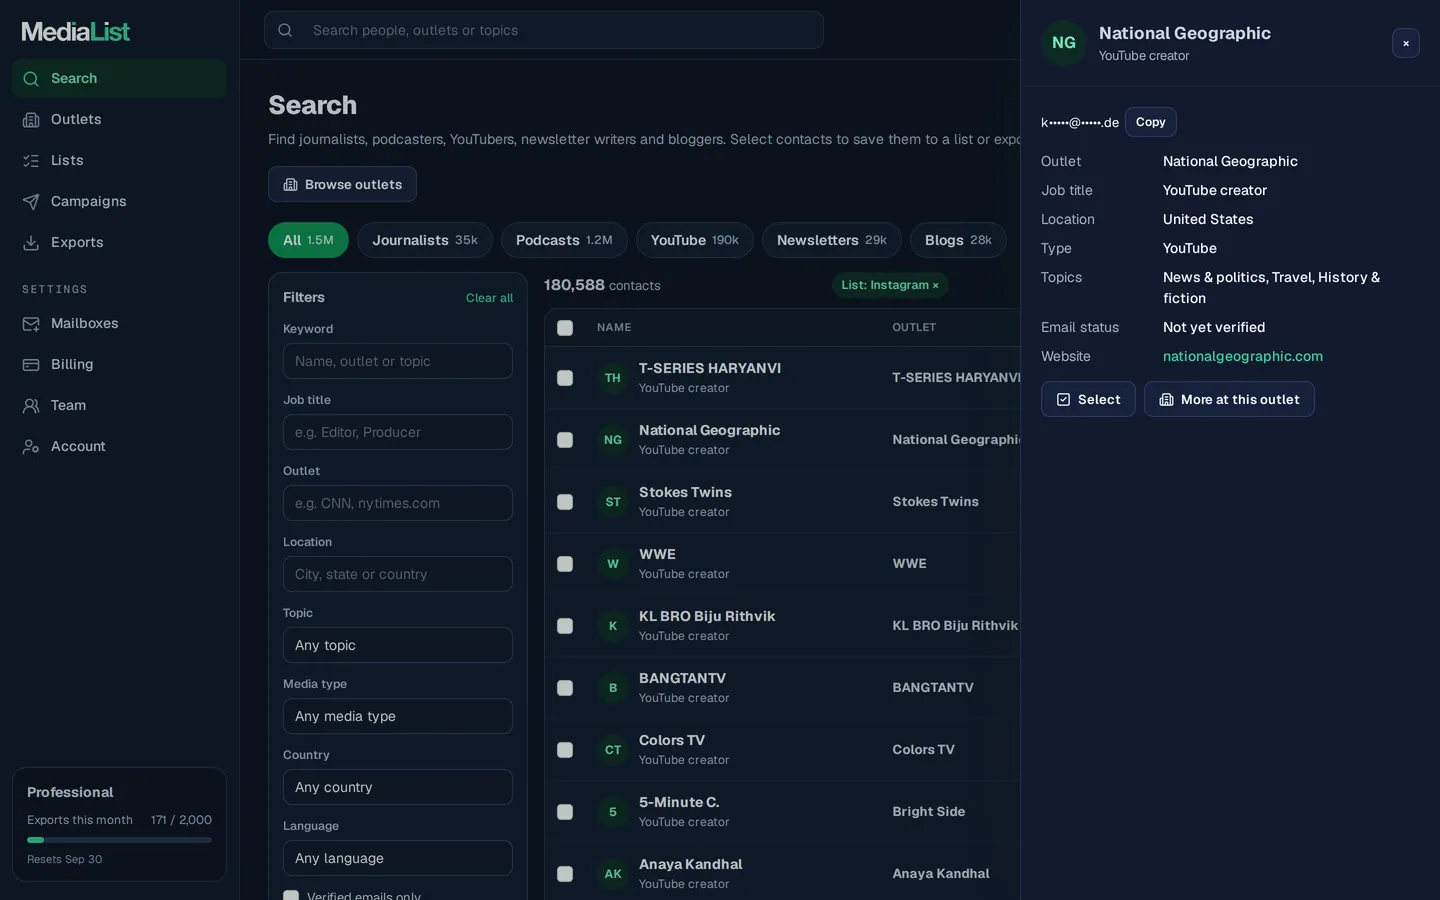Click the TH avatar for T-SERIES HARYANVI
The width and height of the screenshot is (1440, 900).
613,378
